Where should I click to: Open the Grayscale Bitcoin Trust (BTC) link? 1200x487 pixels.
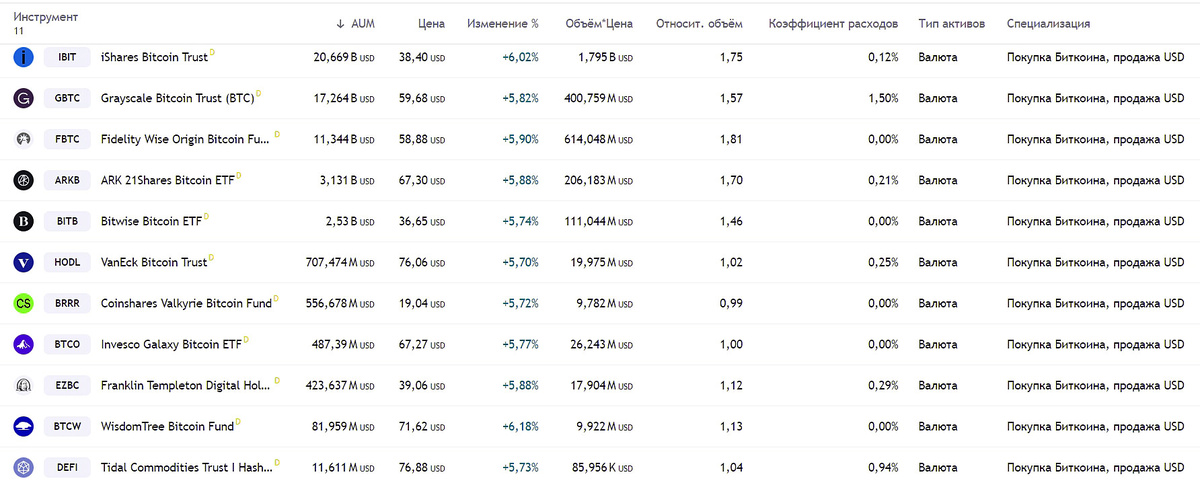(x=178, y=99)
